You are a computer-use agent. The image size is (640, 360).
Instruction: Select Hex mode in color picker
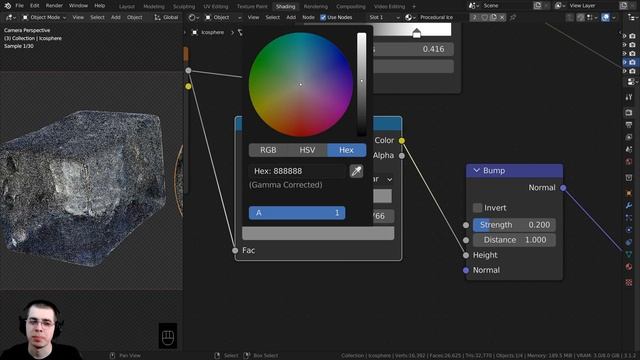[x=347, y=150]
